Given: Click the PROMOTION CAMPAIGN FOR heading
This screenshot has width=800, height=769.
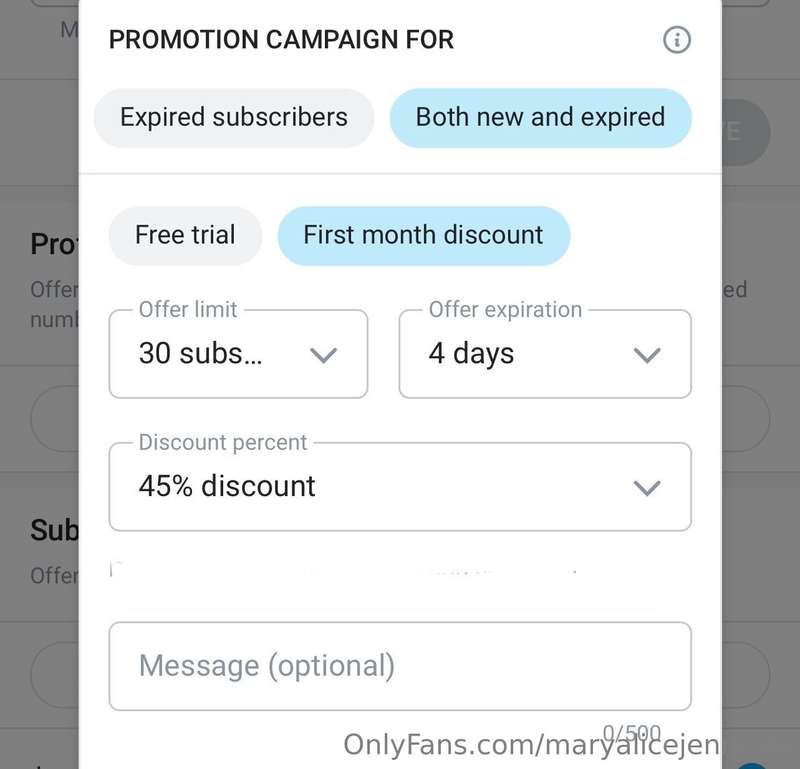Looking at the screenshot, I should point(281,40).
